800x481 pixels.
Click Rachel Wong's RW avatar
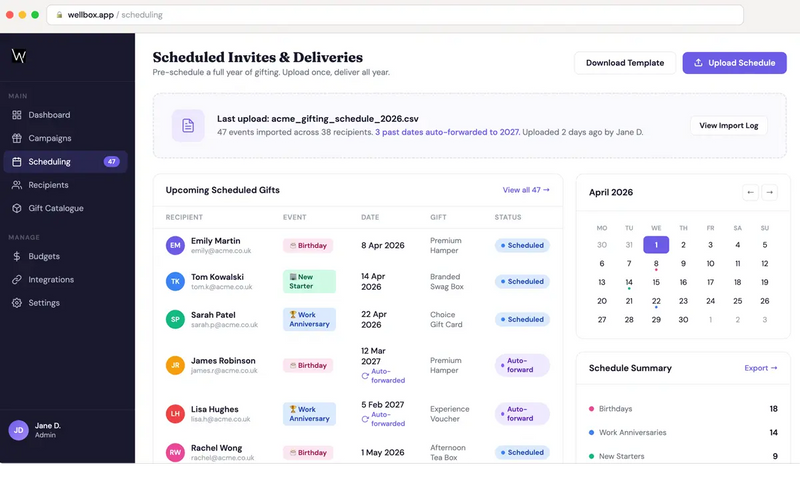[175, 452]
